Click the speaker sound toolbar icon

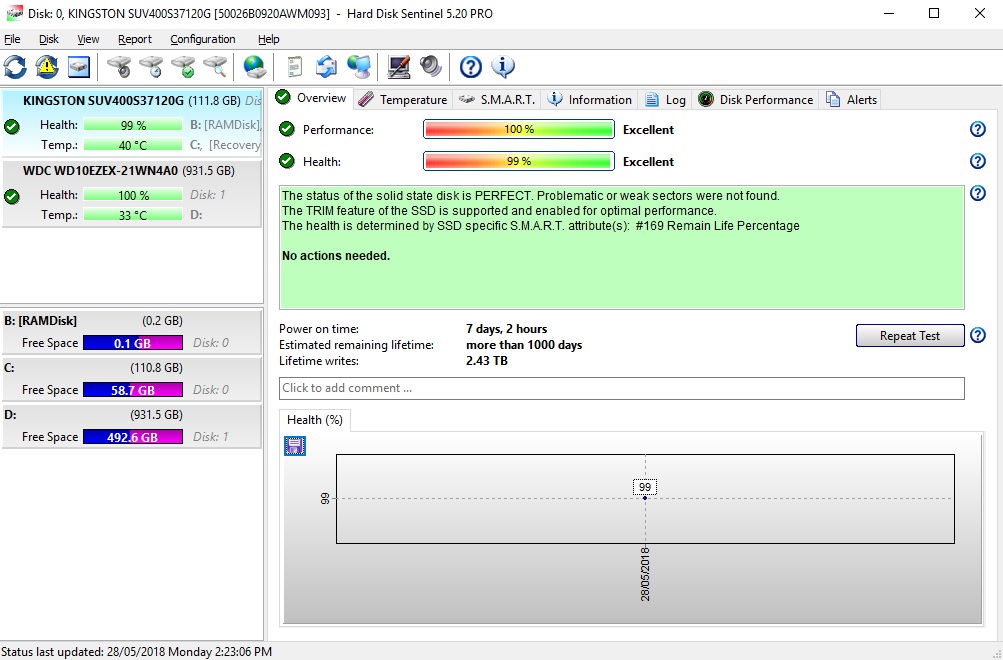430,67
